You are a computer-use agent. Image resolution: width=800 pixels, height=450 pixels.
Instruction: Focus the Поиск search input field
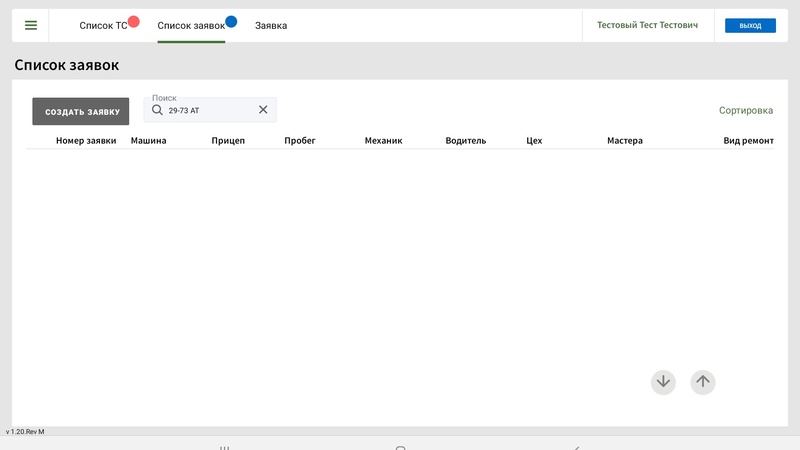210,110
